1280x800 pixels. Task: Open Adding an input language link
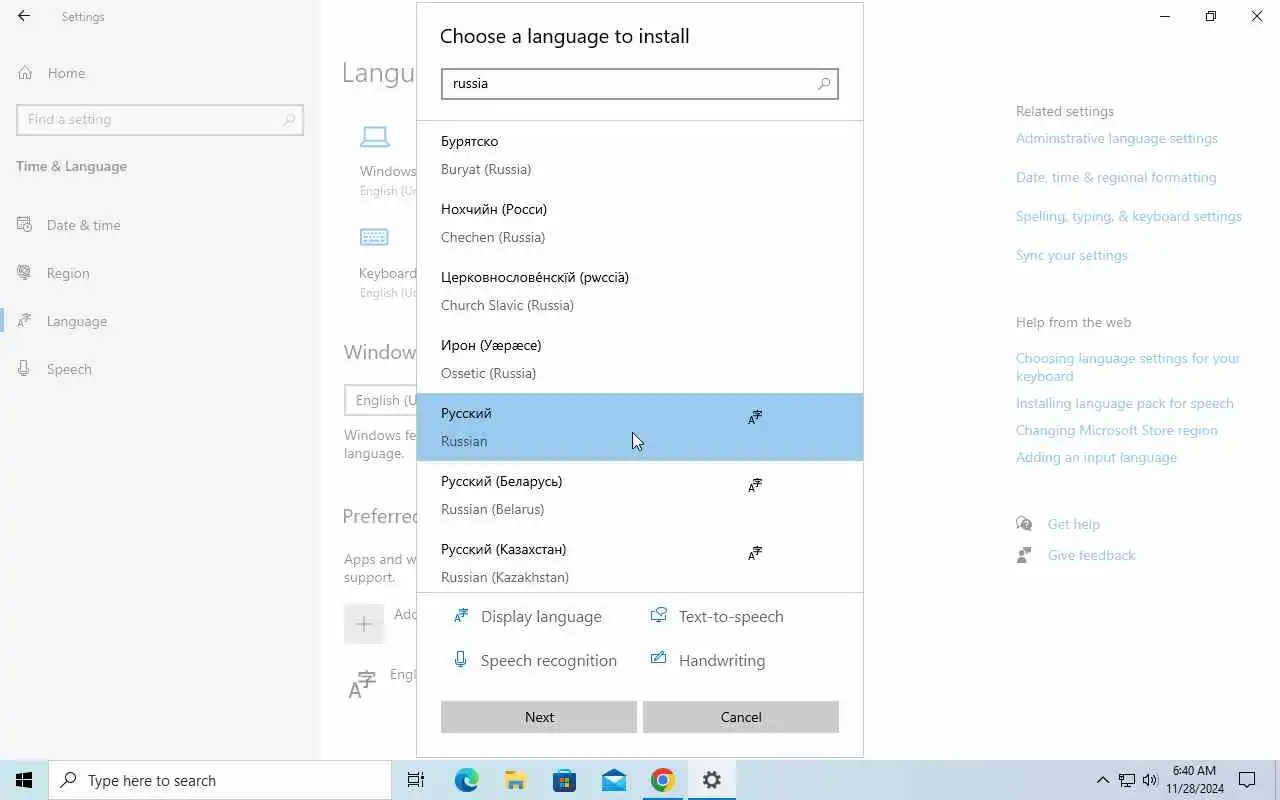tap(1096, 457)
